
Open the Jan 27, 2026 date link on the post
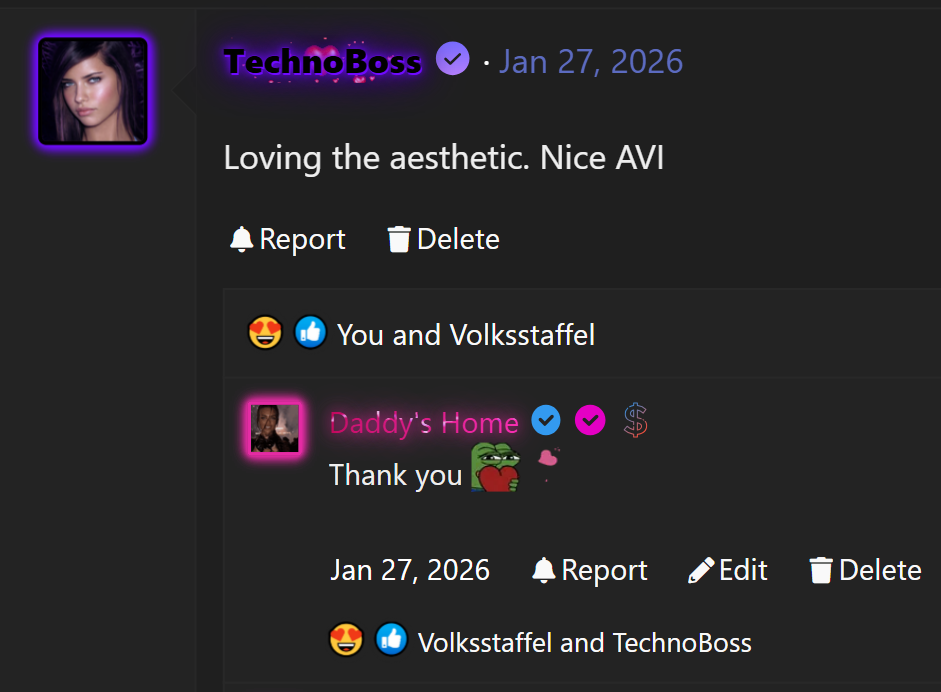tap(590, 61)
